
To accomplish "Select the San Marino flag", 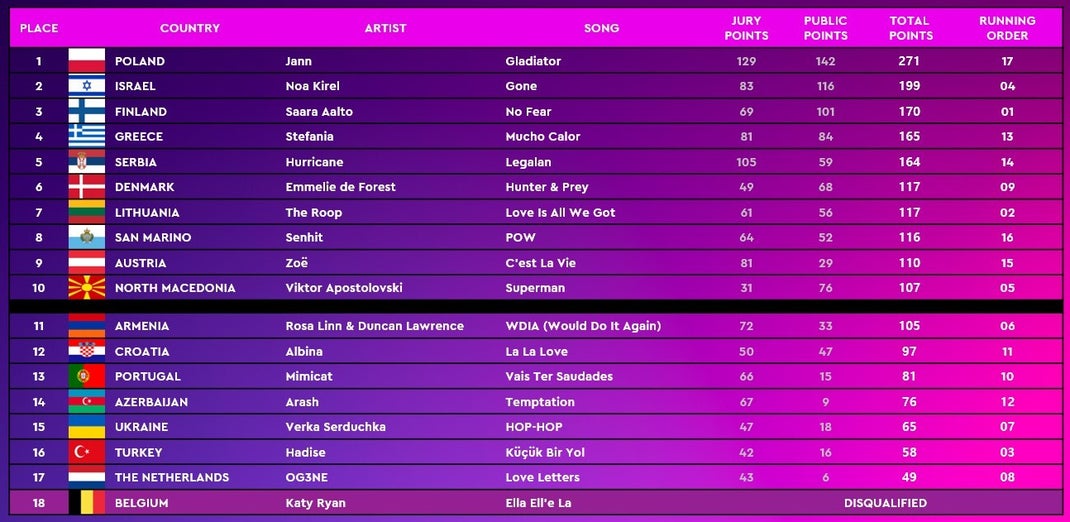I will click(87, 237).
